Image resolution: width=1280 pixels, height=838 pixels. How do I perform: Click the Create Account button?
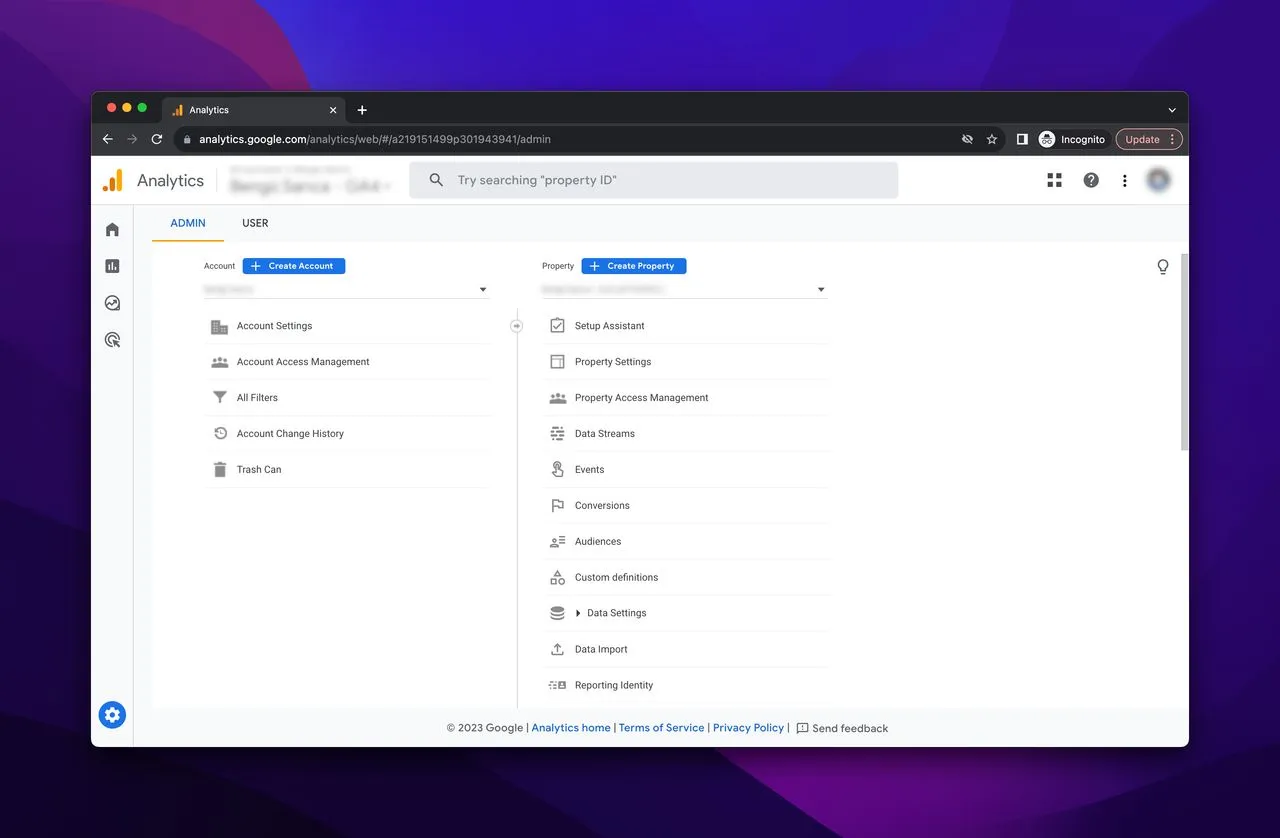pyautogui.click(x=294, y=266)
